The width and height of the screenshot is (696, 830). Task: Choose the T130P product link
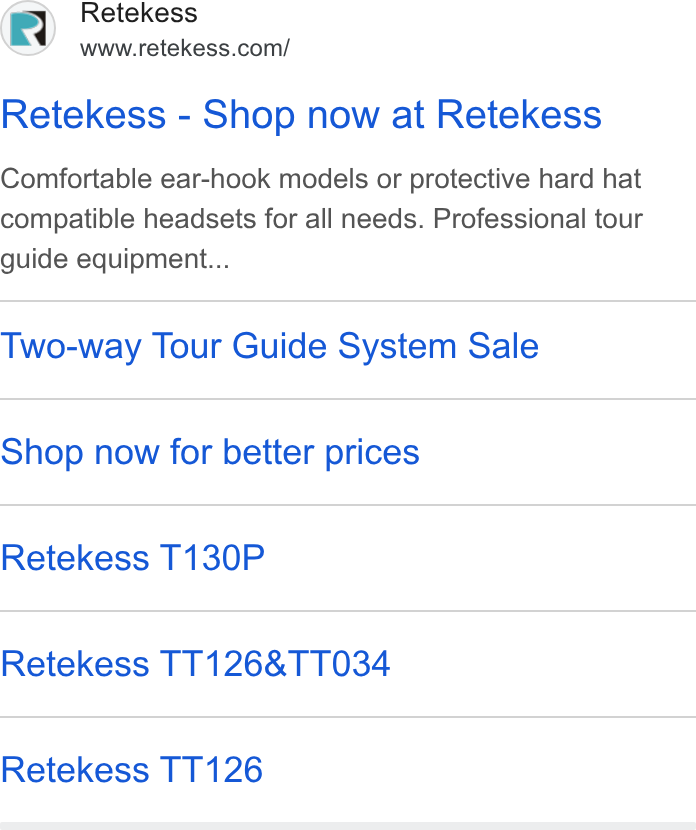tap(132, 558)
